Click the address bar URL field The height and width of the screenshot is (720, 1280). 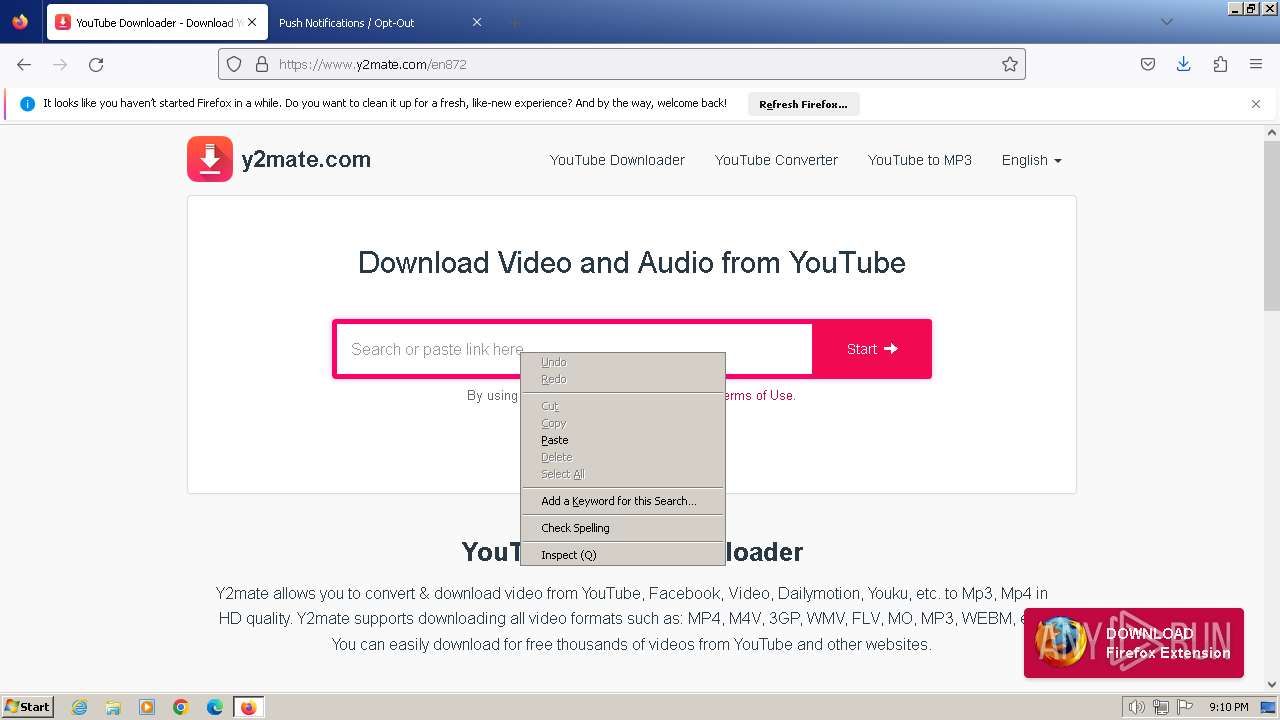622,64
